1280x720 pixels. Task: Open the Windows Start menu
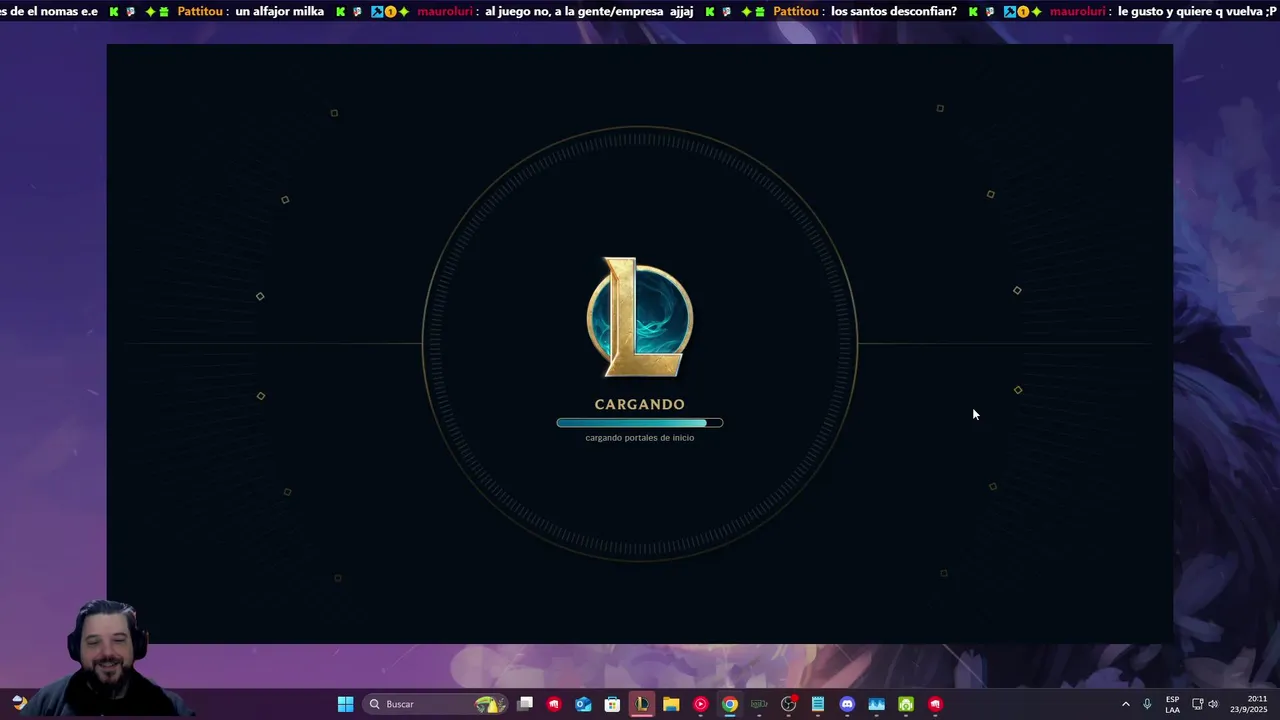pos(345,704)
